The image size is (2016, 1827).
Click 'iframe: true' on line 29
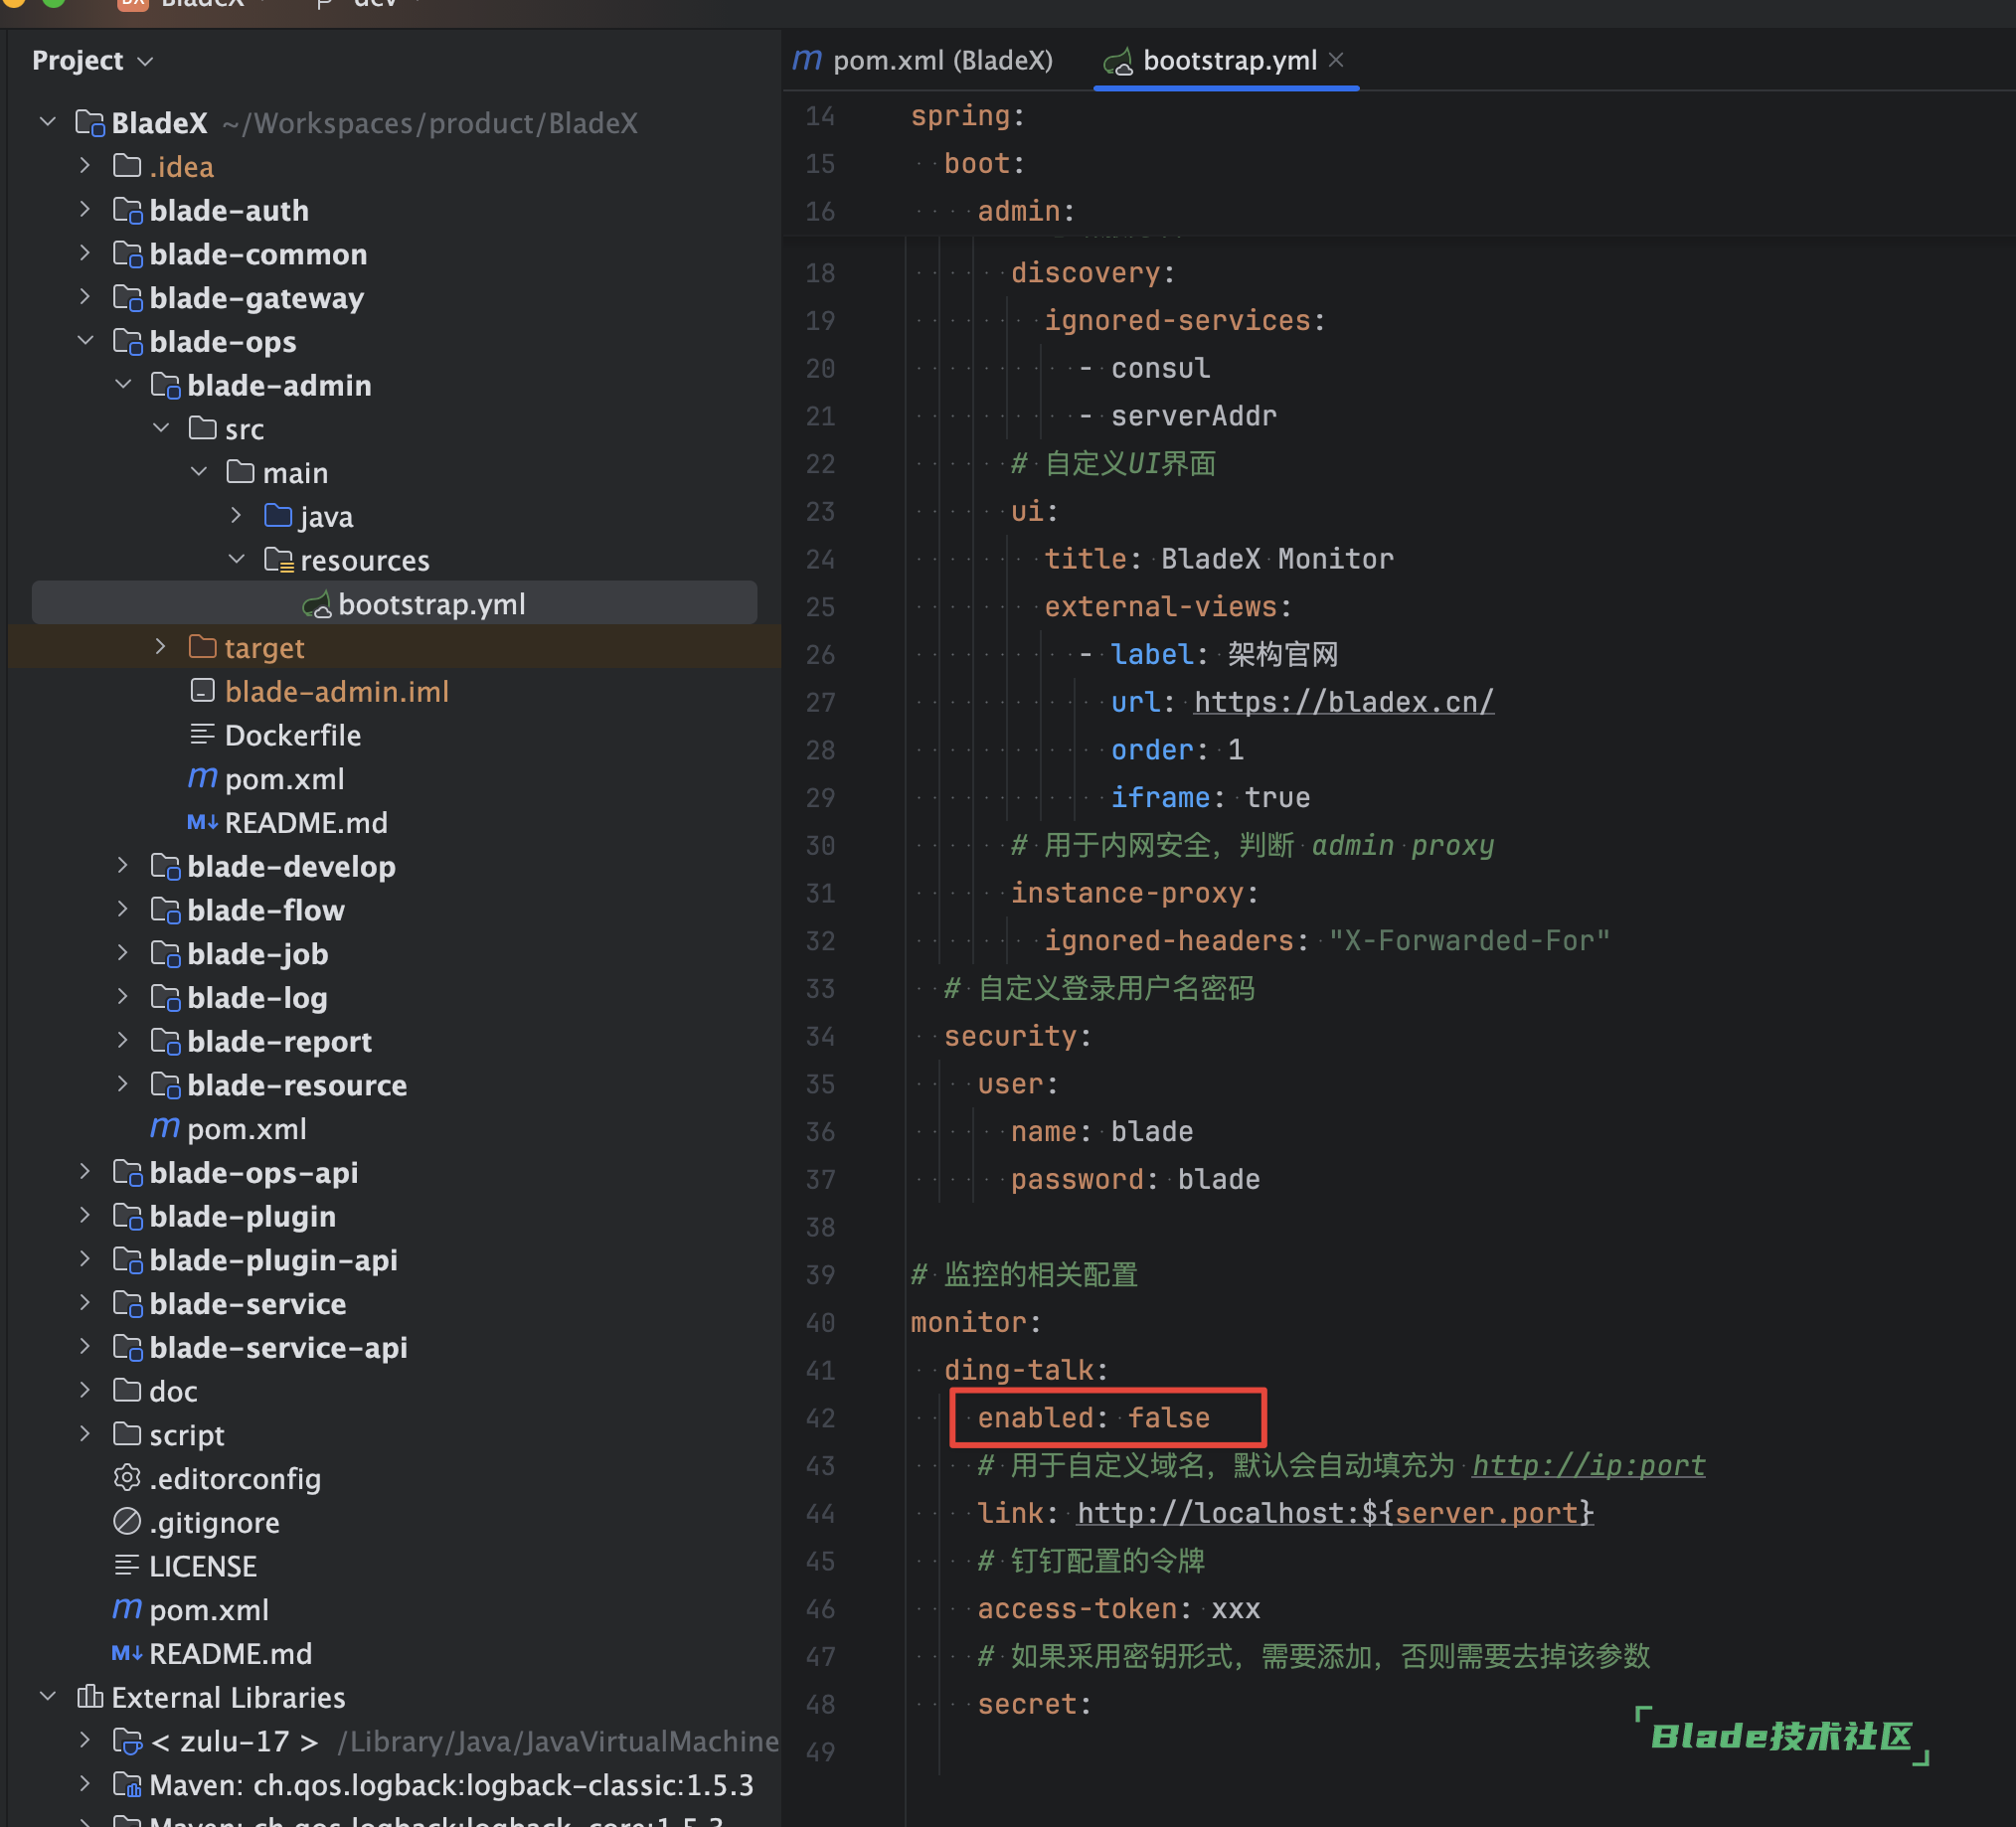tap(1210, 798)
